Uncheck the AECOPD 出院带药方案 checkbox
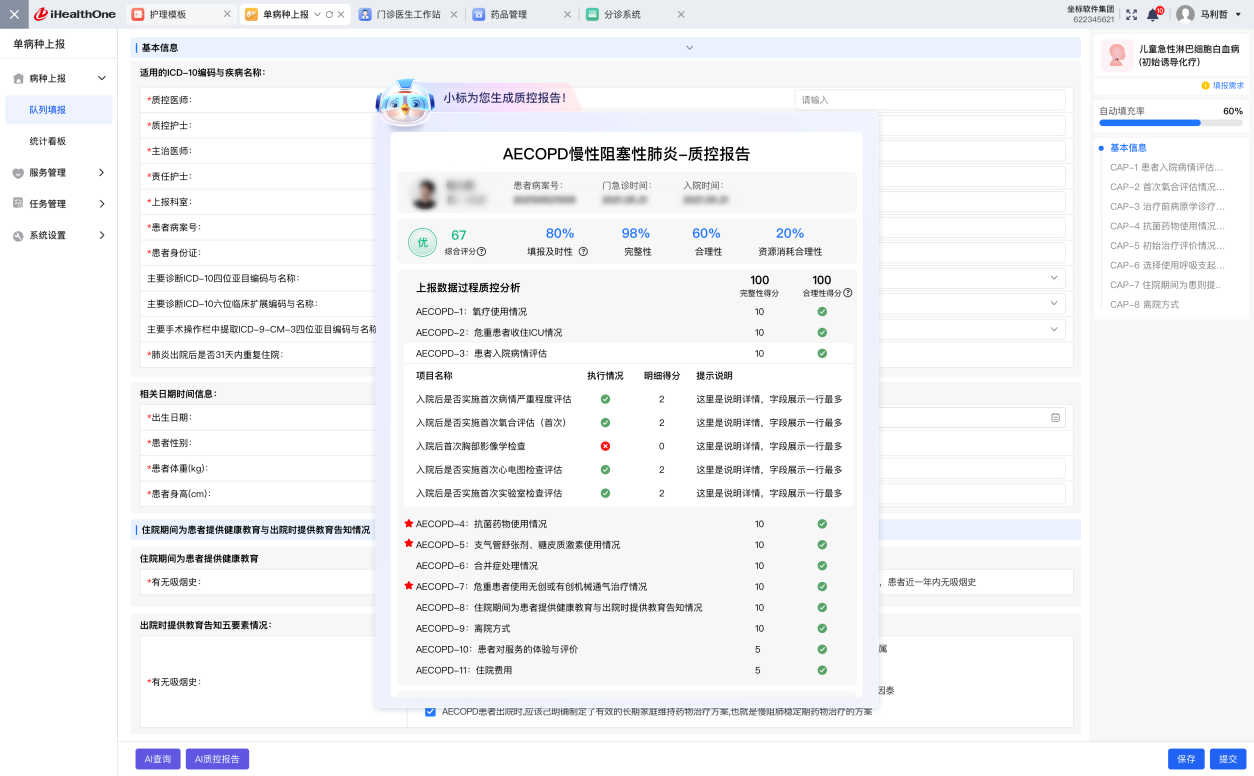This screenshot has width=1254, height=776. (x=430, y=711)
